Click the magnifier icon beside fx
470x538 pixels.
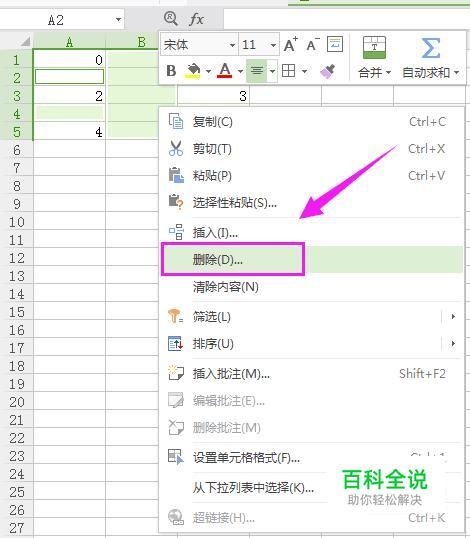click(171, 19)
